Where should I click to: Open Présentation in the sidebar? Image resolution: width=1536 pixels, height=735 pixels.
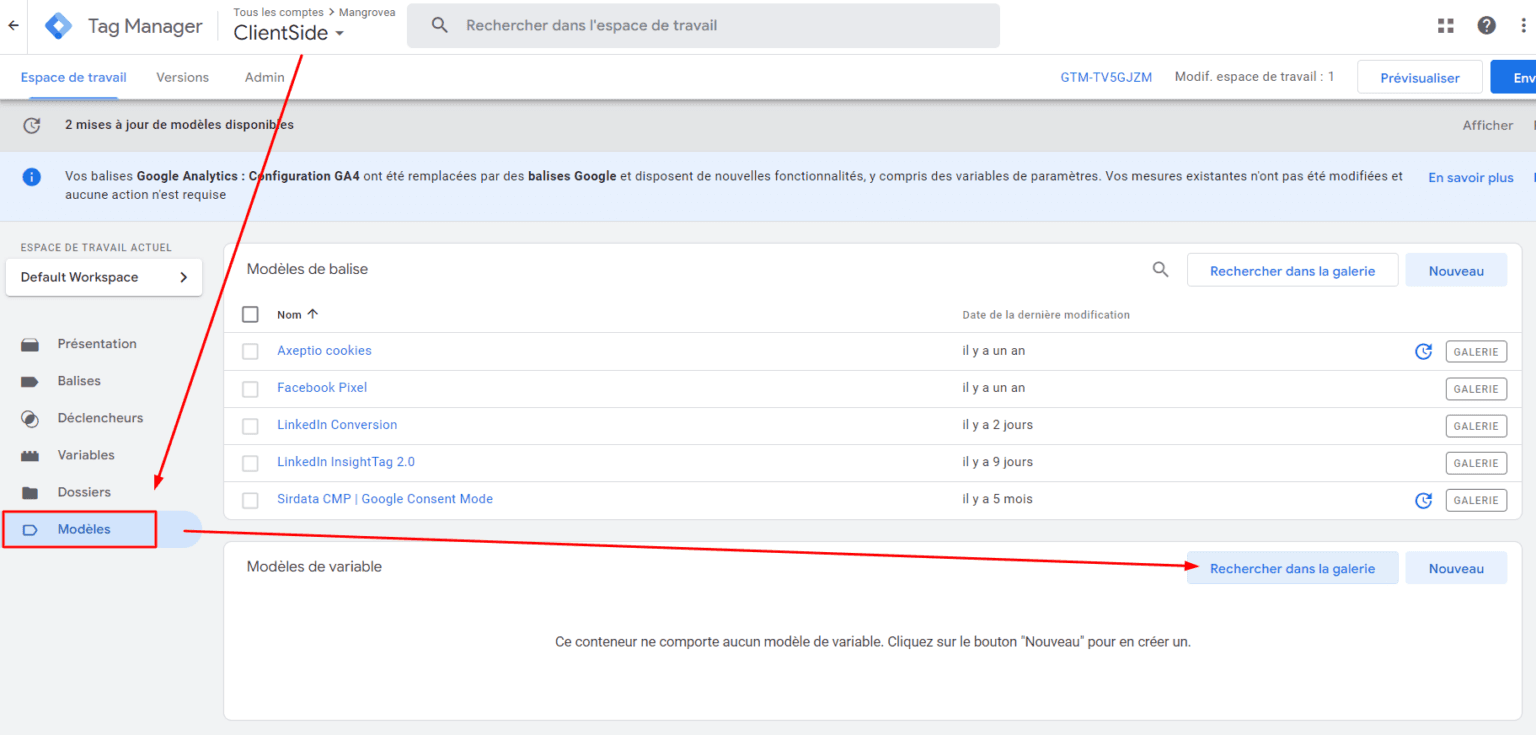click(97, 344)
